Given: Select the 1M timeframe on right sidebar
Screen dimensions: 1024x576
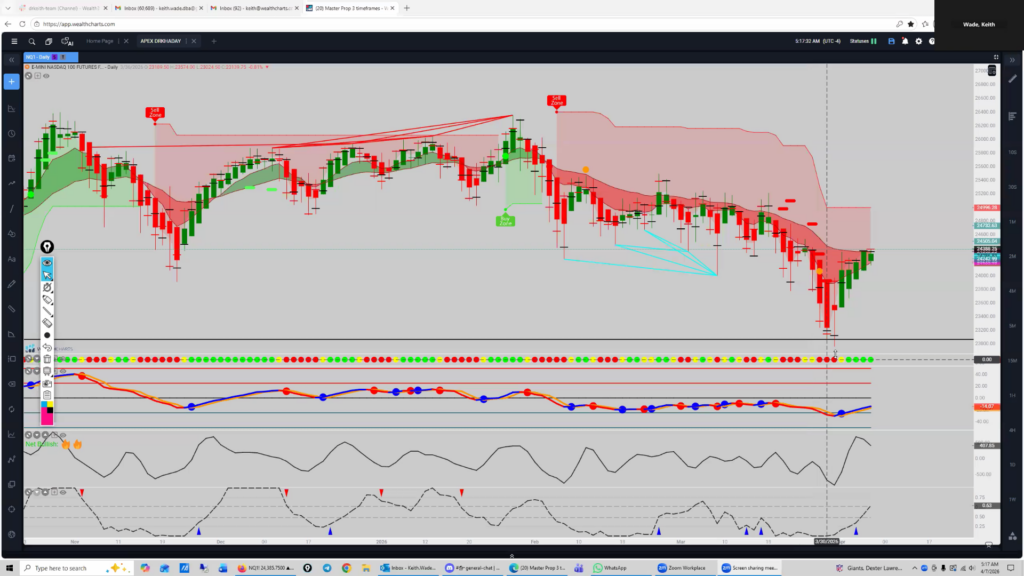Looking at the screenshot, I should pos(1012,221).
